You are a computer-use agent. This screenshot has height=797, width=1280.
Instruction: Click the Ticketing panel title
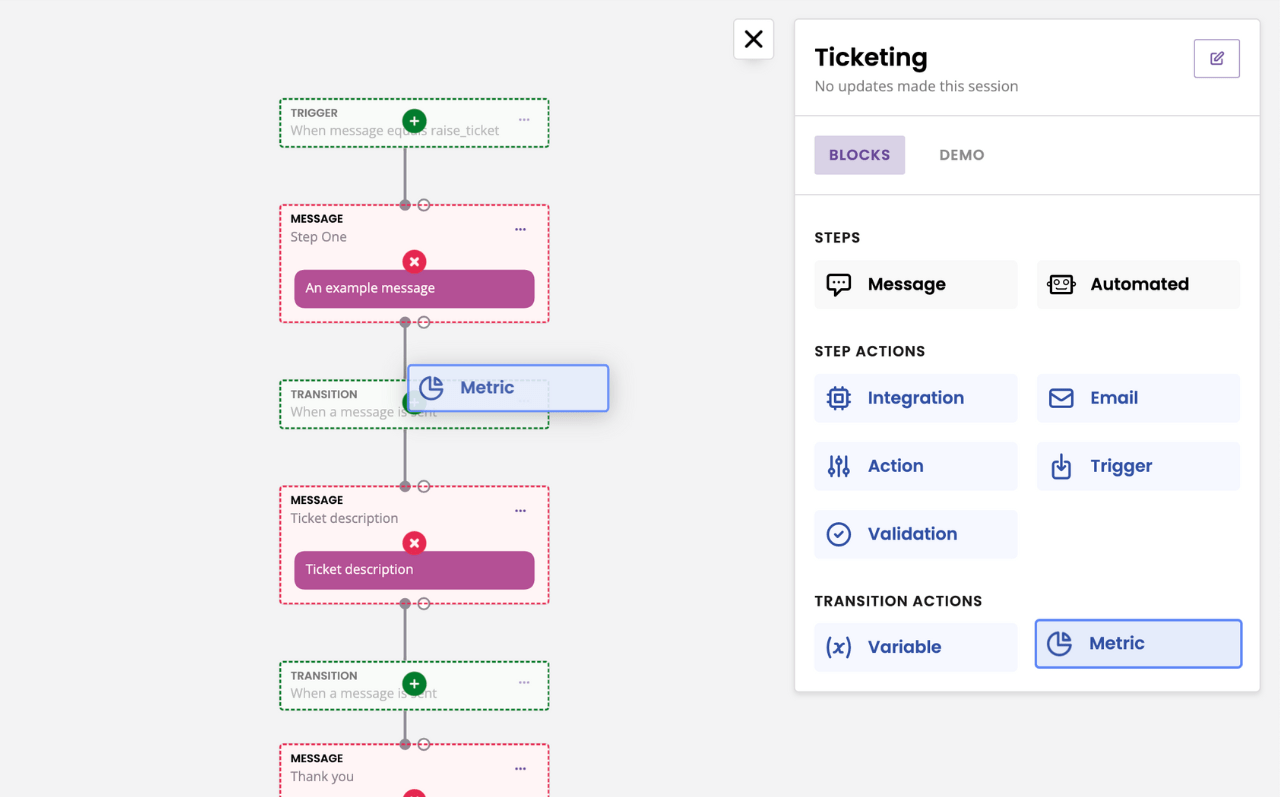tap(871, 57)
